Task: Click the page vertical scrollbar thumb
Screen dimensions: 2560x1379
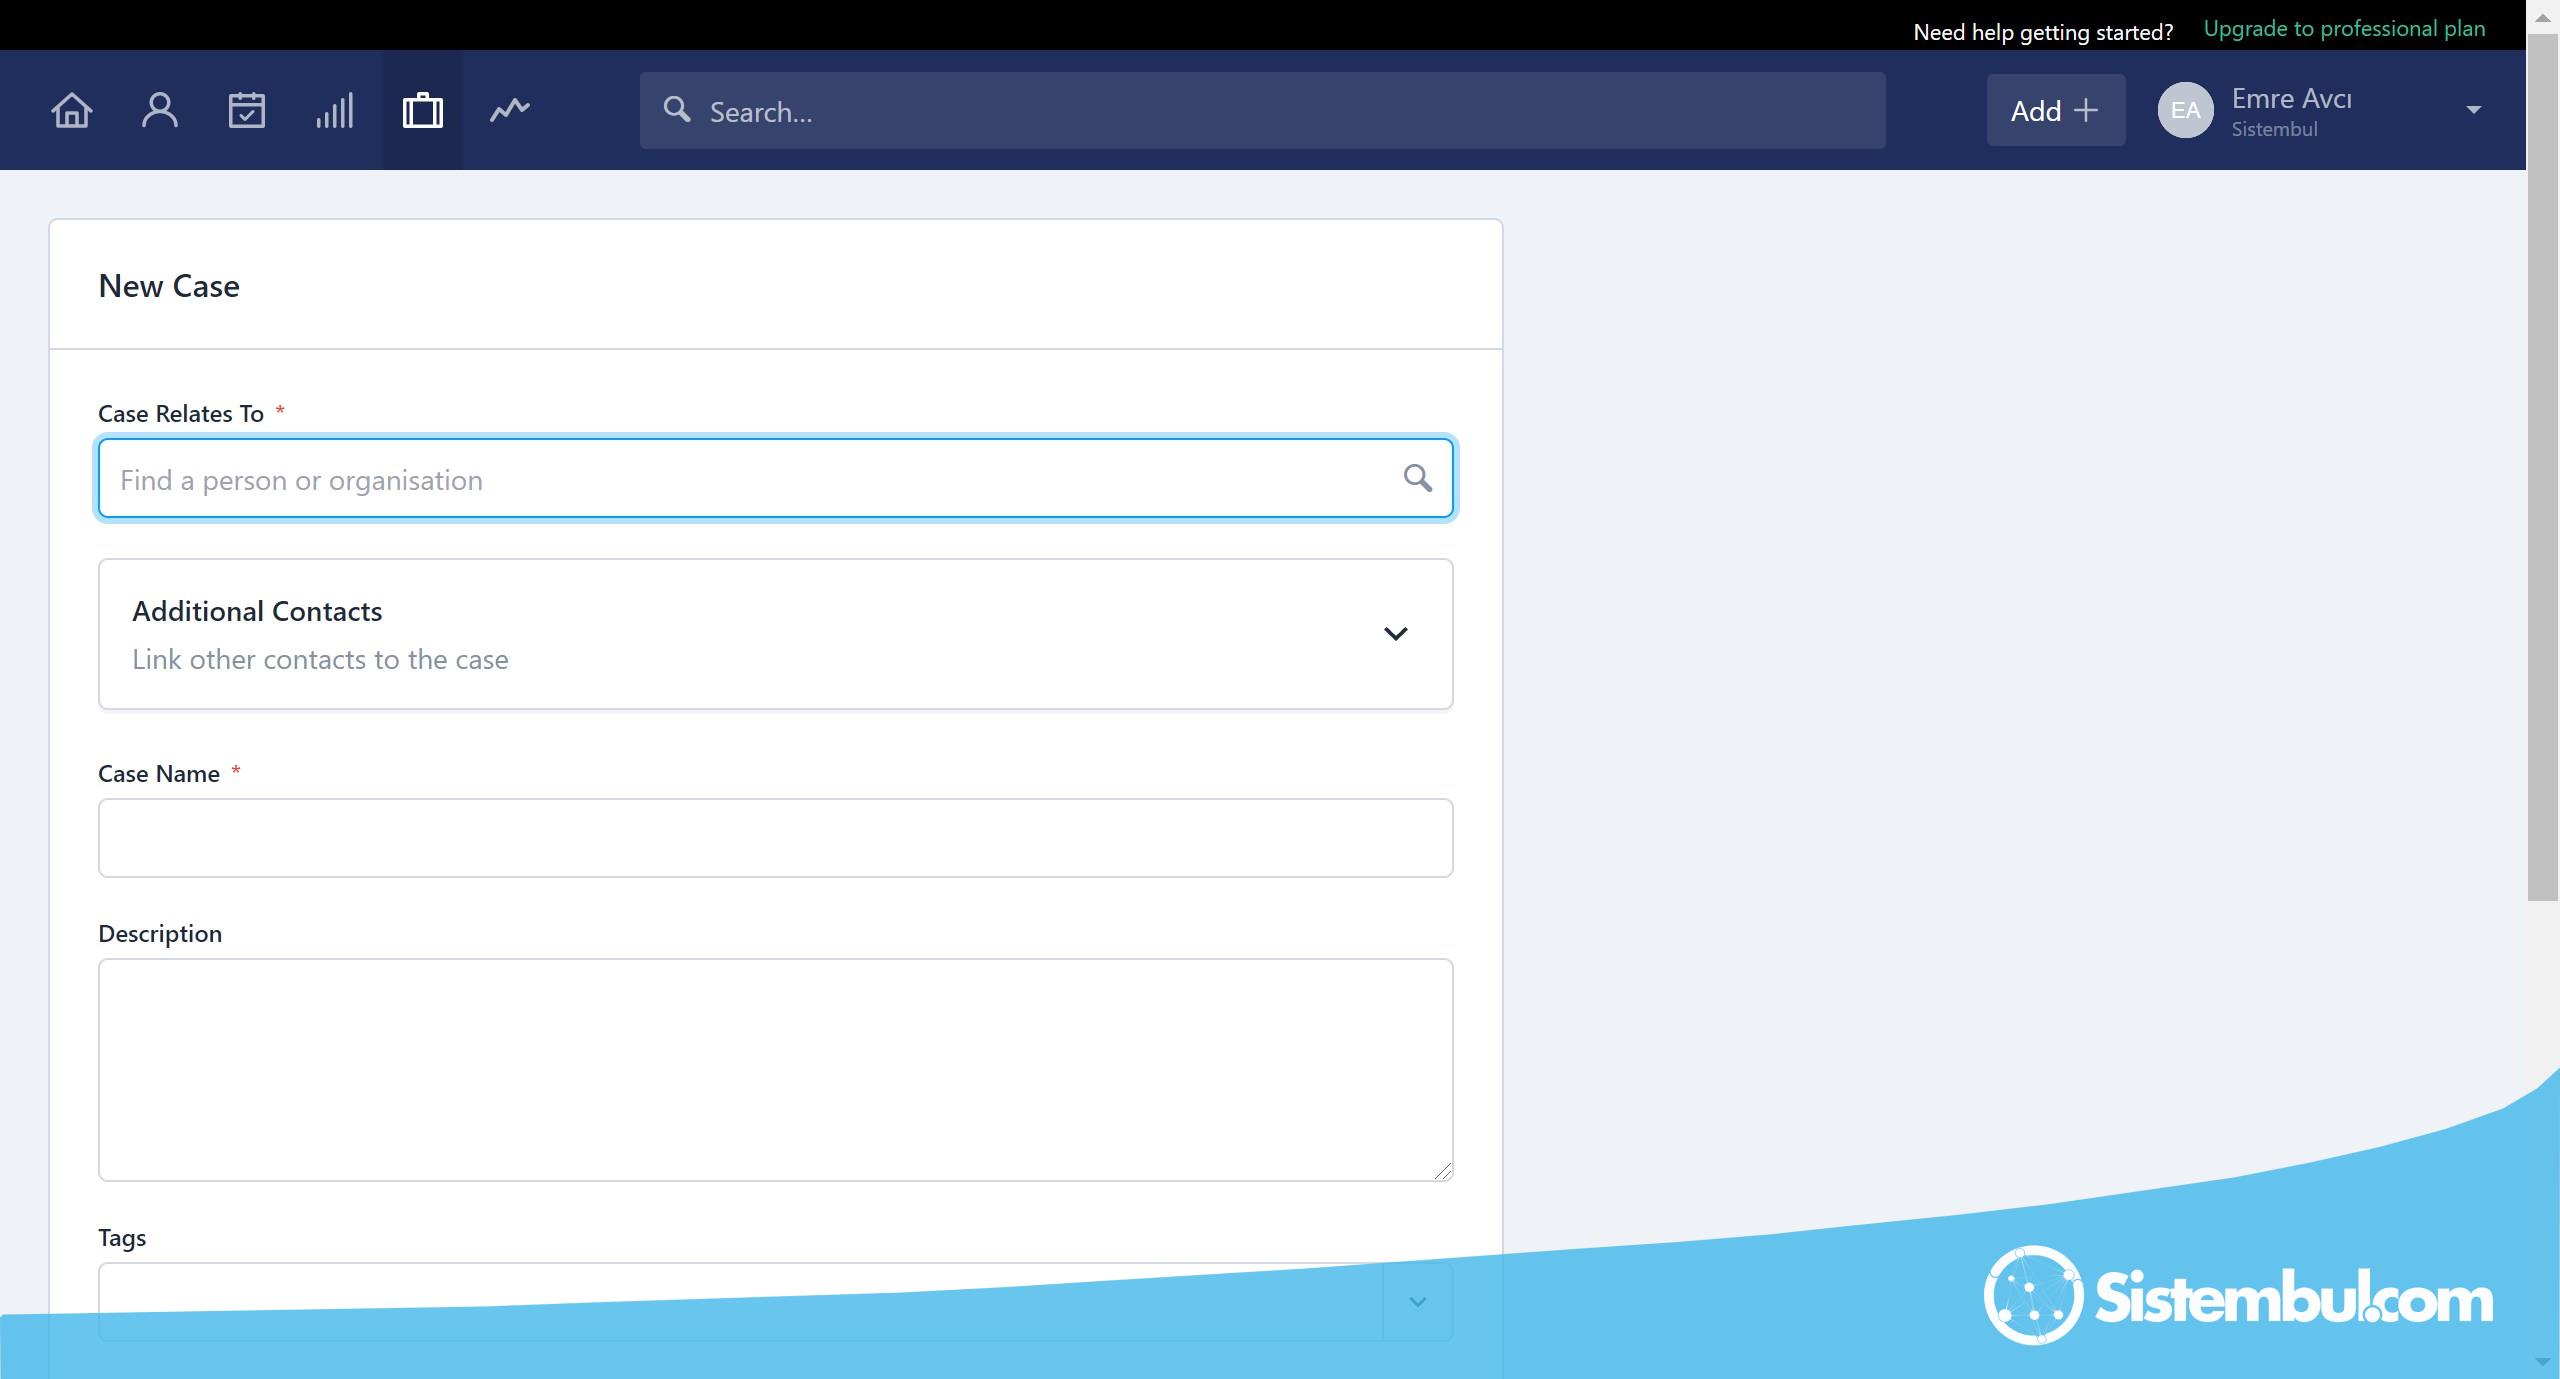Action: (2542, 467)
